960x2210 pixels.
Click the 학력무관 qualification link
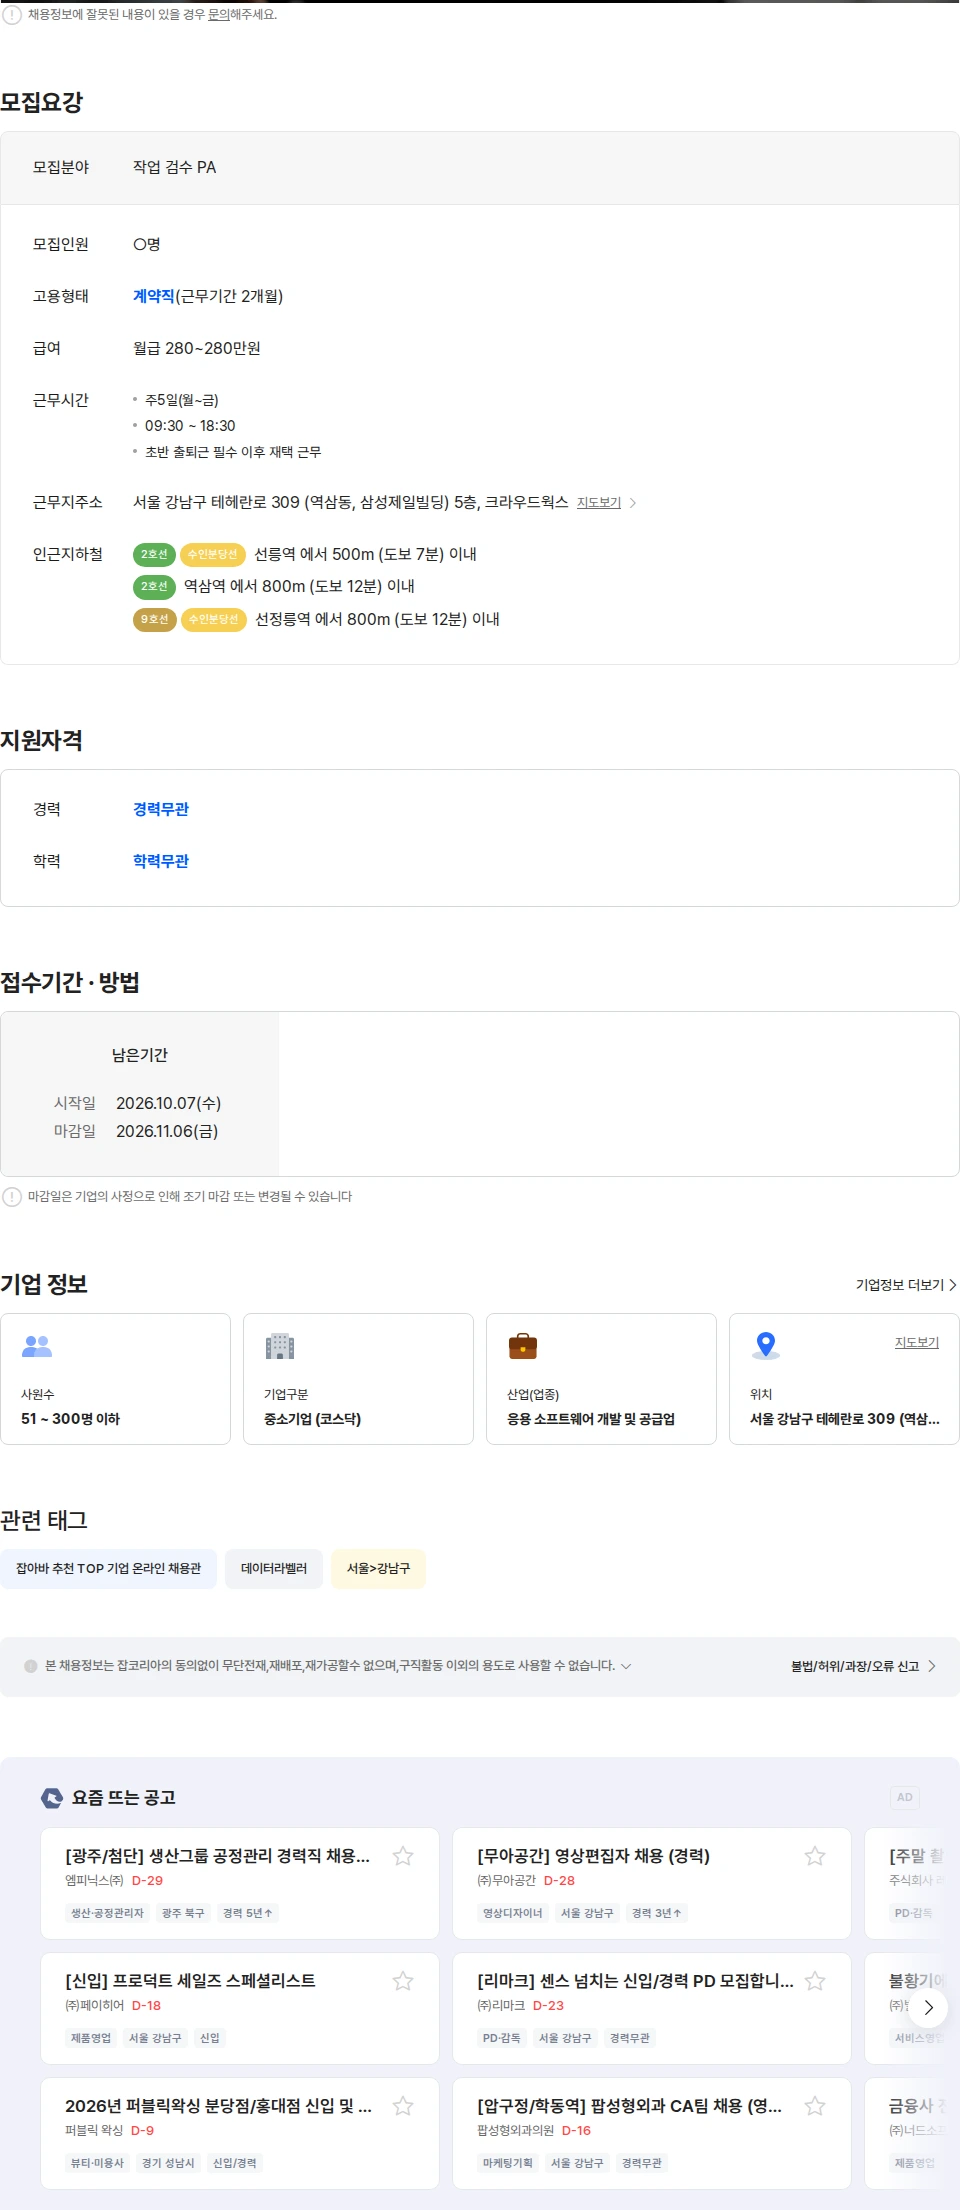(161, 861)
